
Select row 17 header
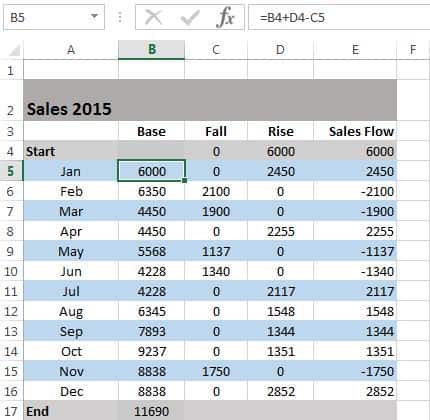click(11, 411)
